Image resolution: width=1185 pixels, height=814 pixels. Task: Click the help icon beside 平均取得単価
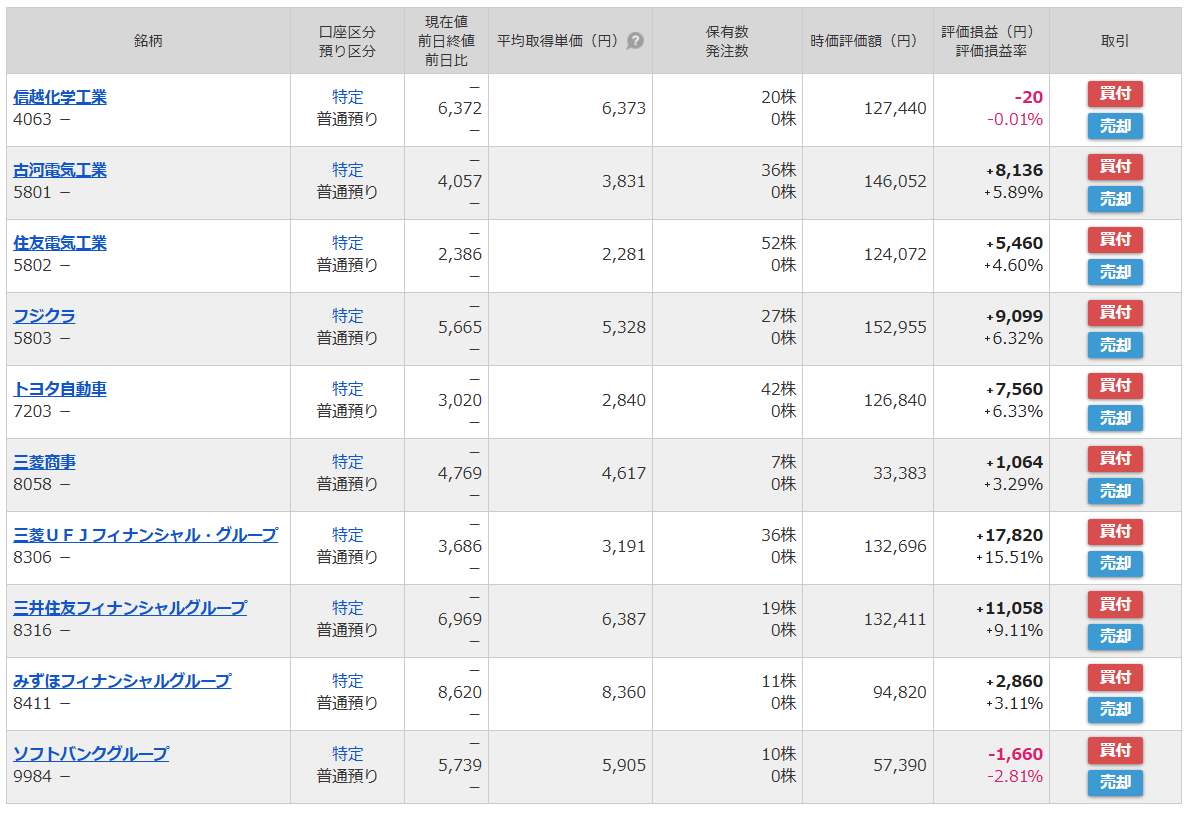pyautogui.click(x=636, y=41)
